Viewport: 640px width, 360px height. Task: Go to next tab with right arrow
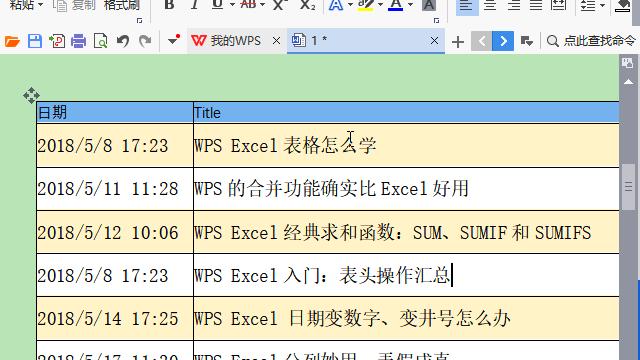click(503, 41)
